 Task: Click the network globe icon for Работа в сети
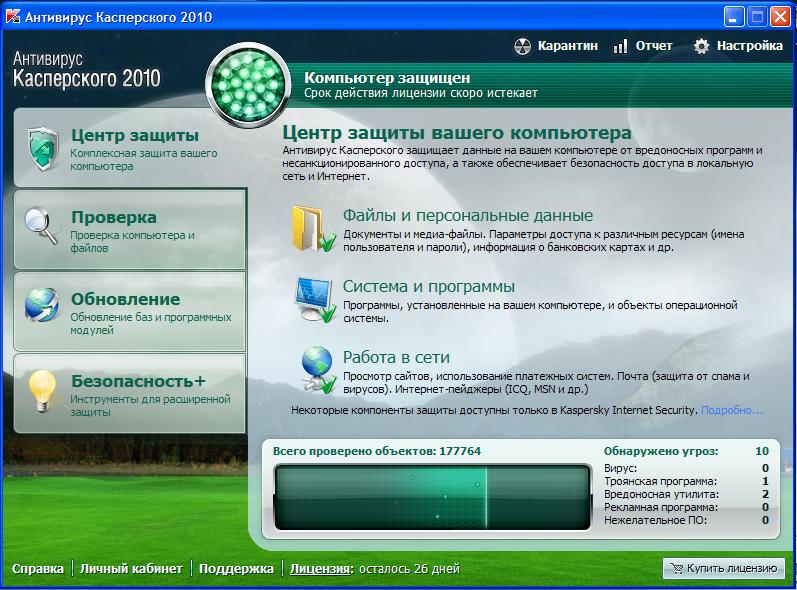pos(318,369)
